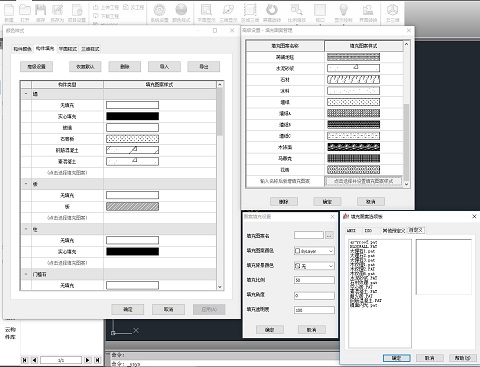This screenshot has height=367, width=480.
Task: Click the 石材 pattern swatch in pattern management
Action: click(353, 79)
